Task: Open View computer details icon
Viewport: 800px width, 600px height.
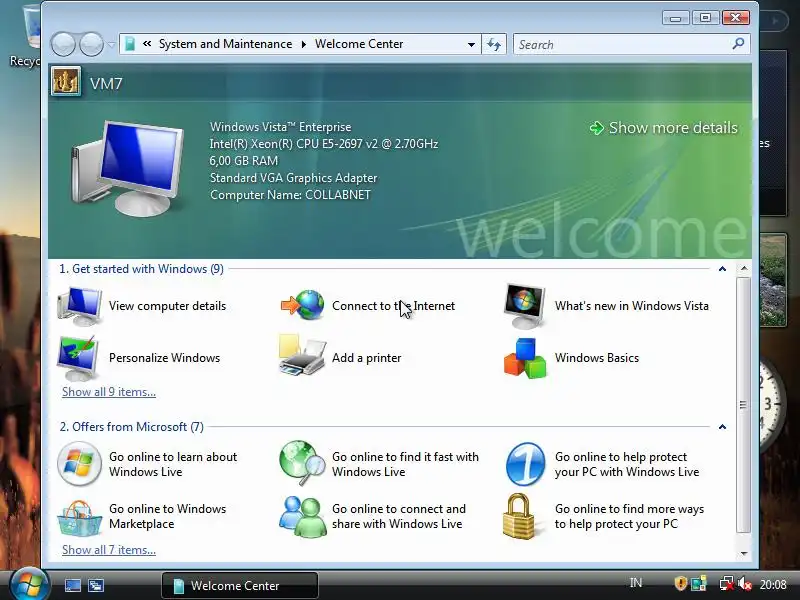Action: [x=80, y=306]
